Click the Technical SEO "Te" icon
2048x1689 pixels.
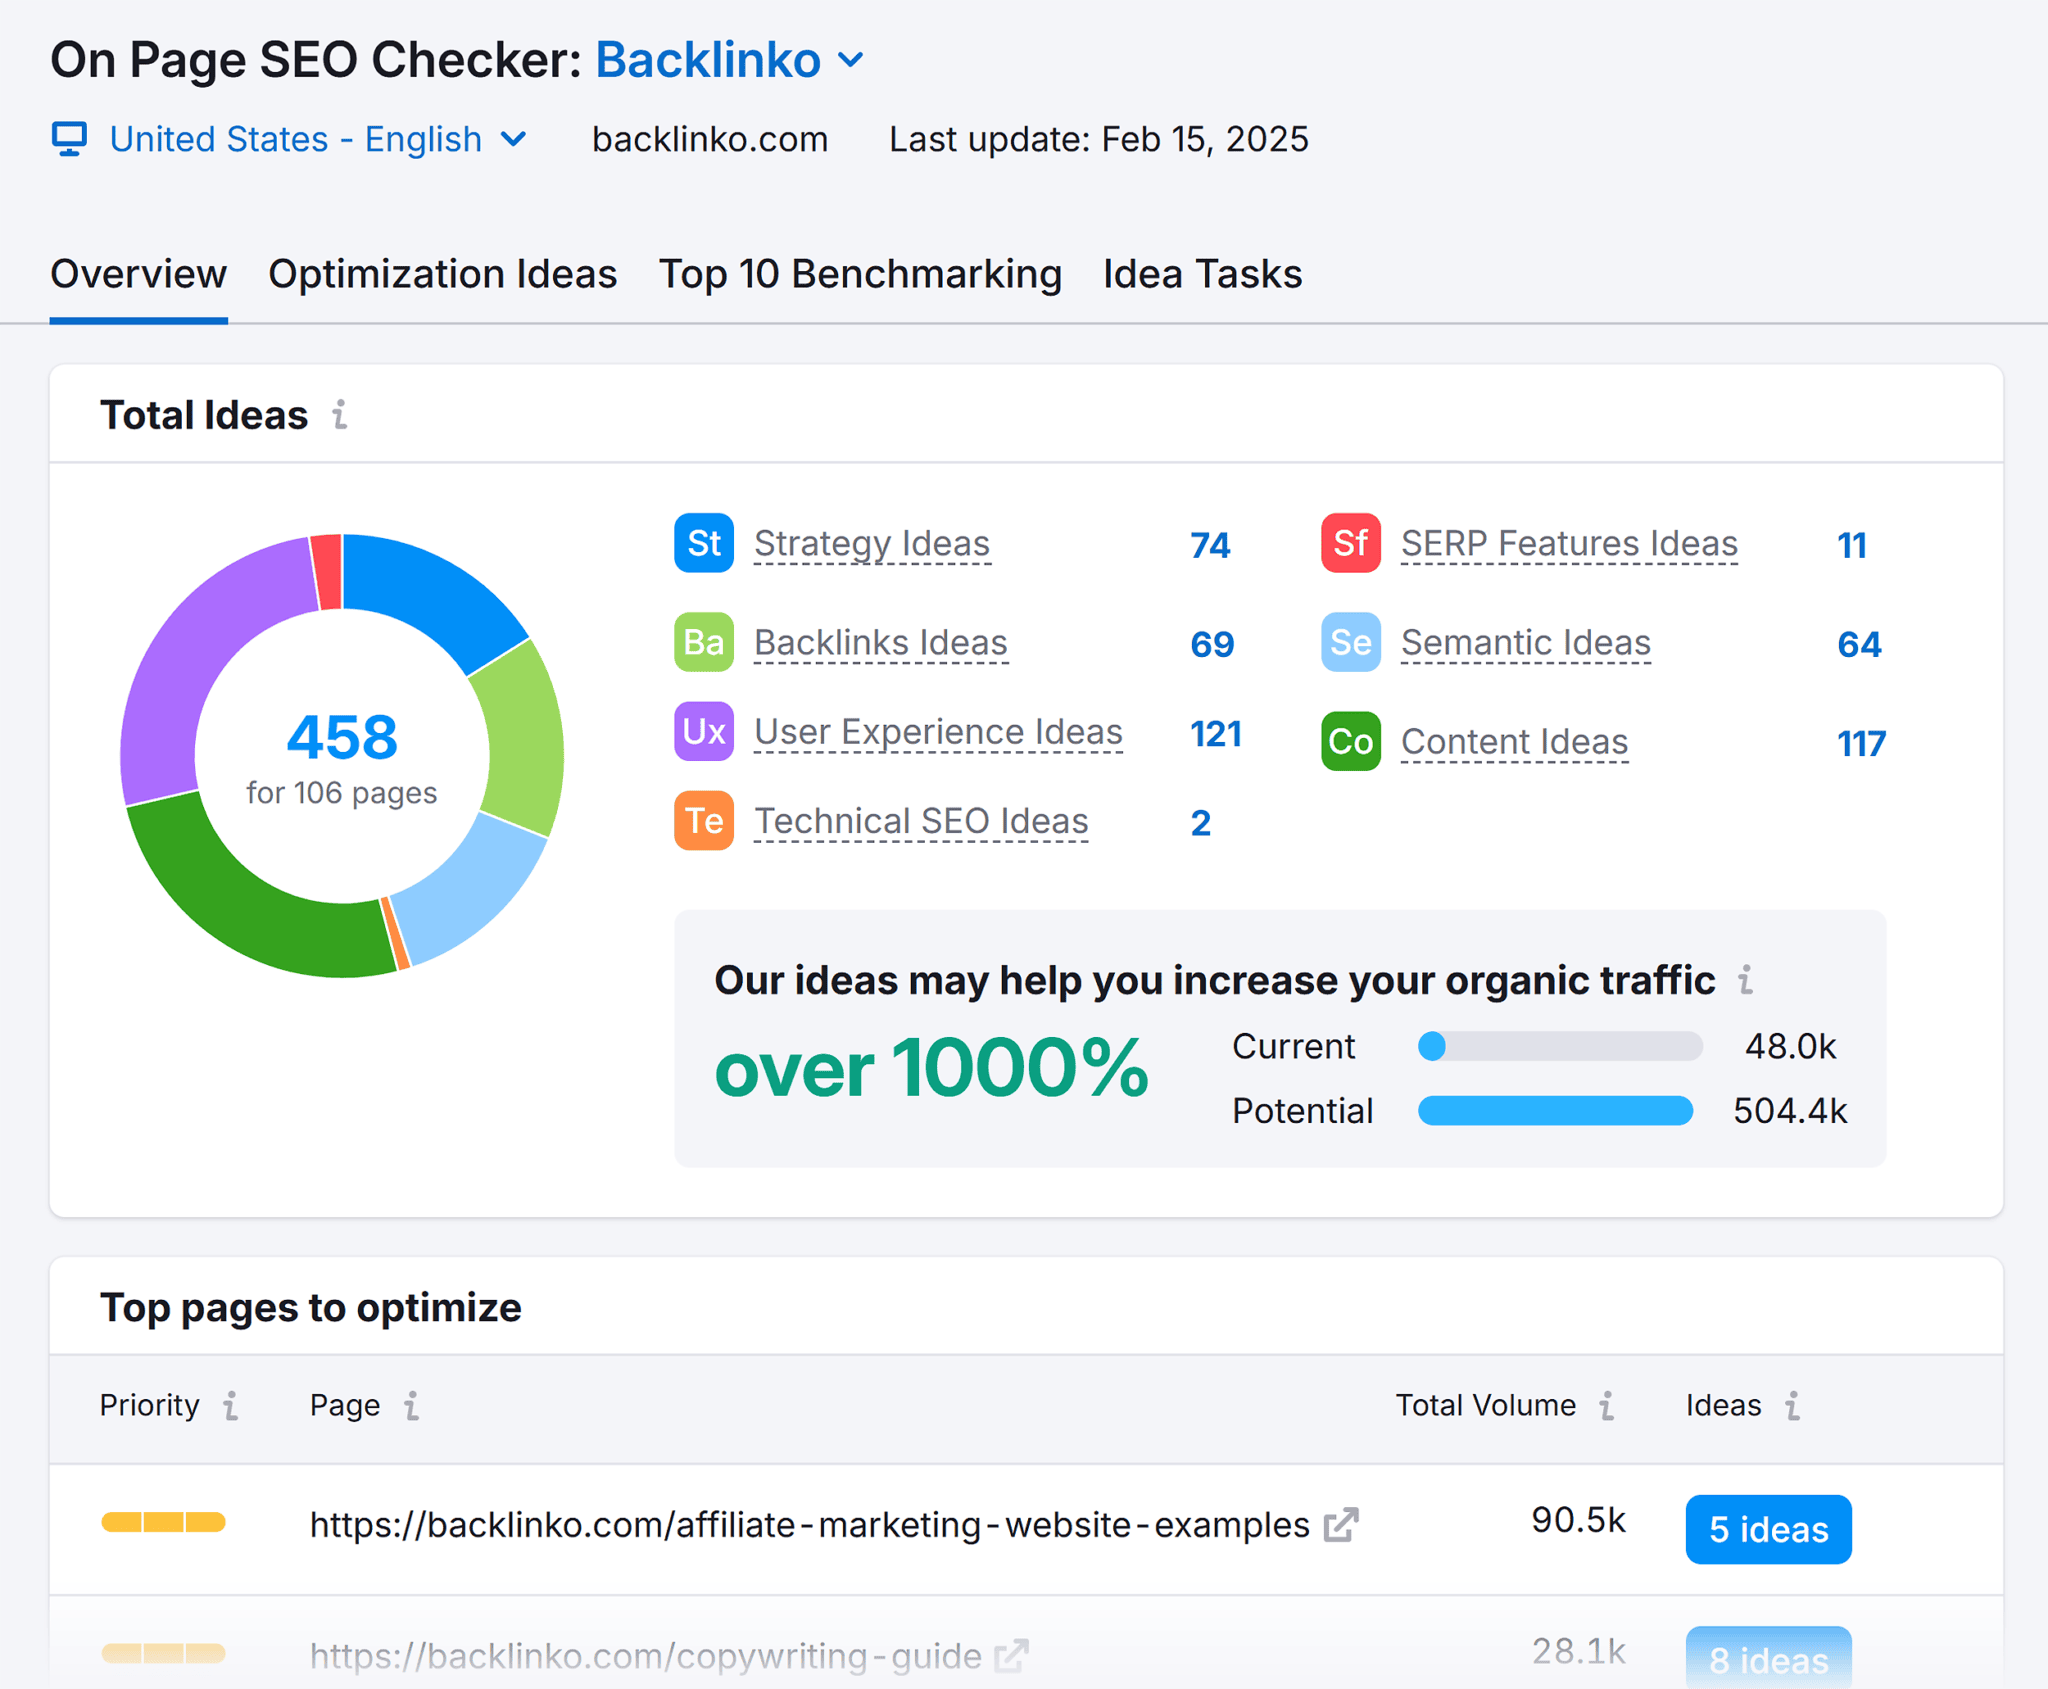point(703,821)
